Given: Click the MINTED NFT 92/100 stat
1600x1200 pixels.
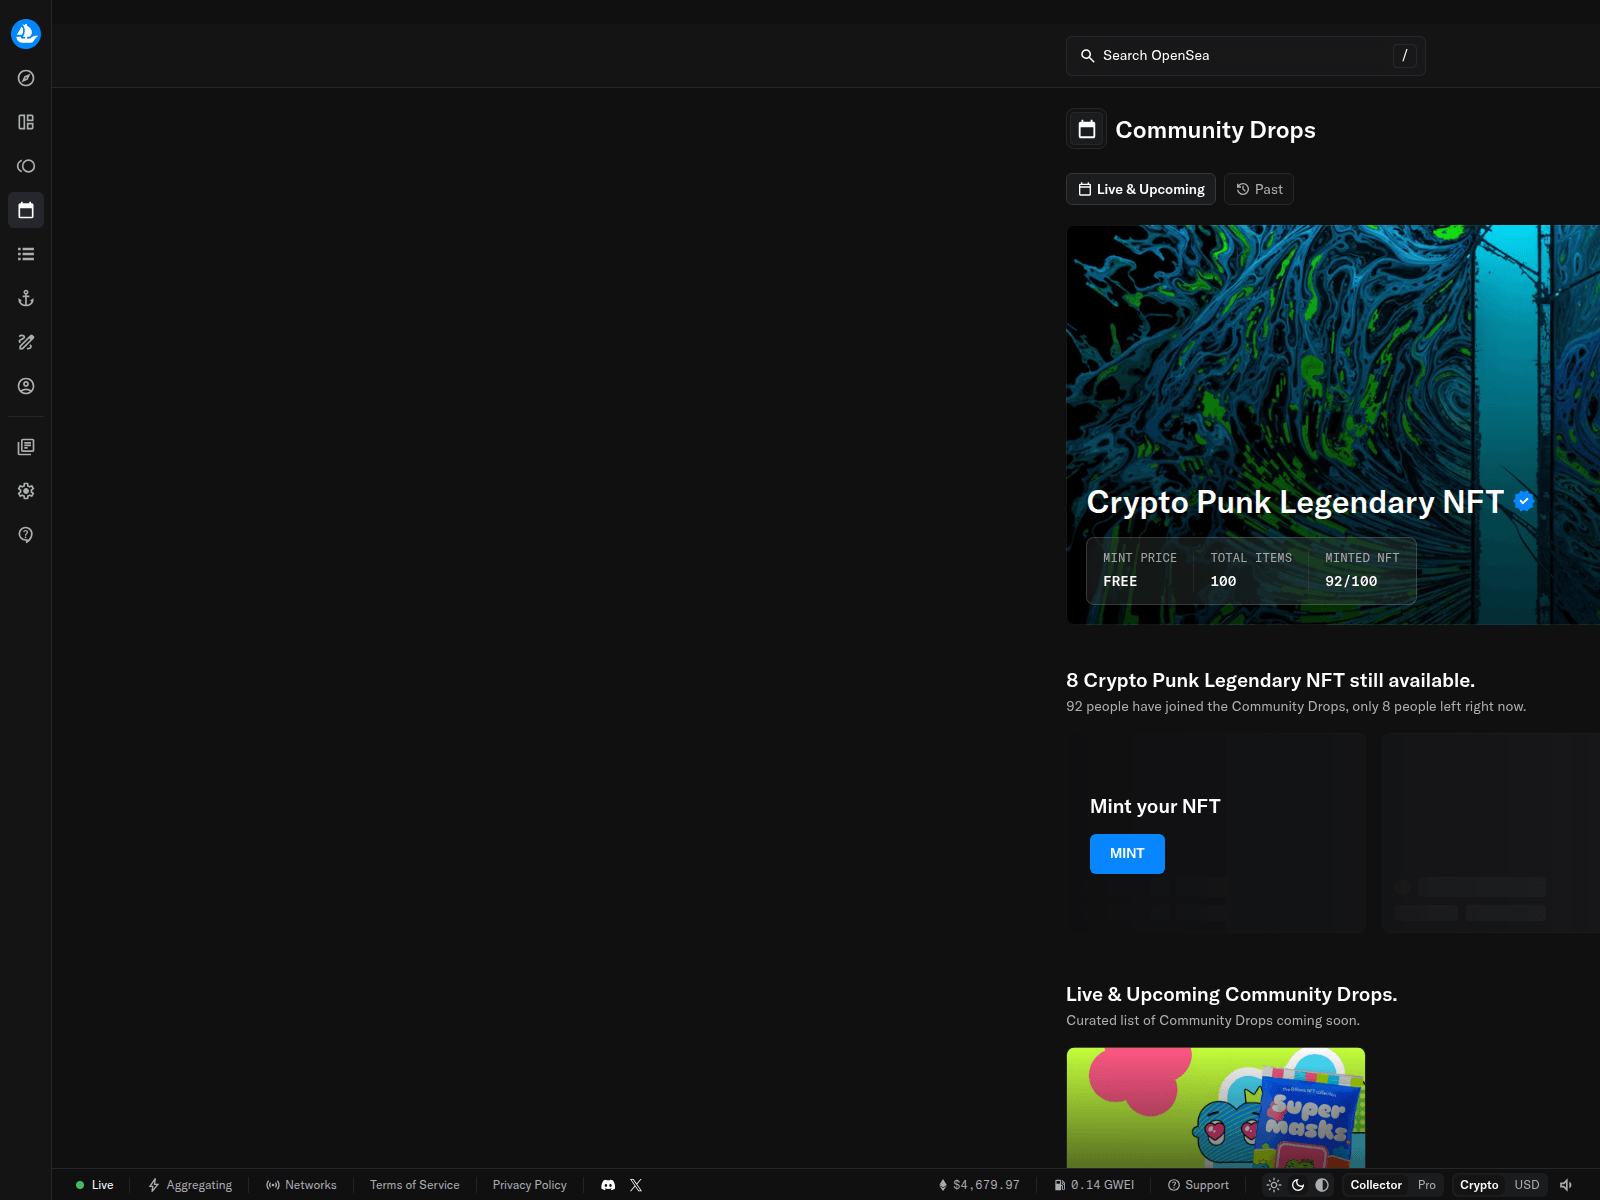Looking at the screenshot, I should (x=1362, y=570).
